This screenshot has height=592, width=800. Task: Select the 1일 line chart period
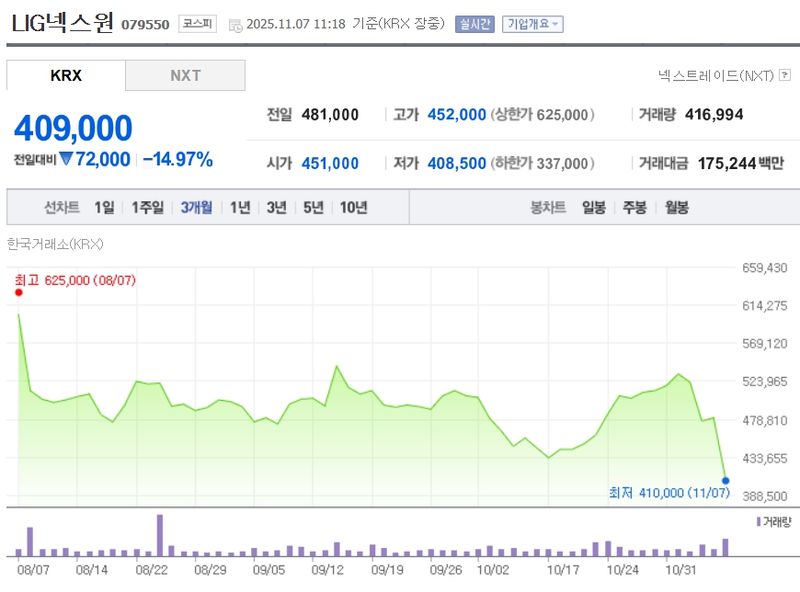click(x=104, y=208)
